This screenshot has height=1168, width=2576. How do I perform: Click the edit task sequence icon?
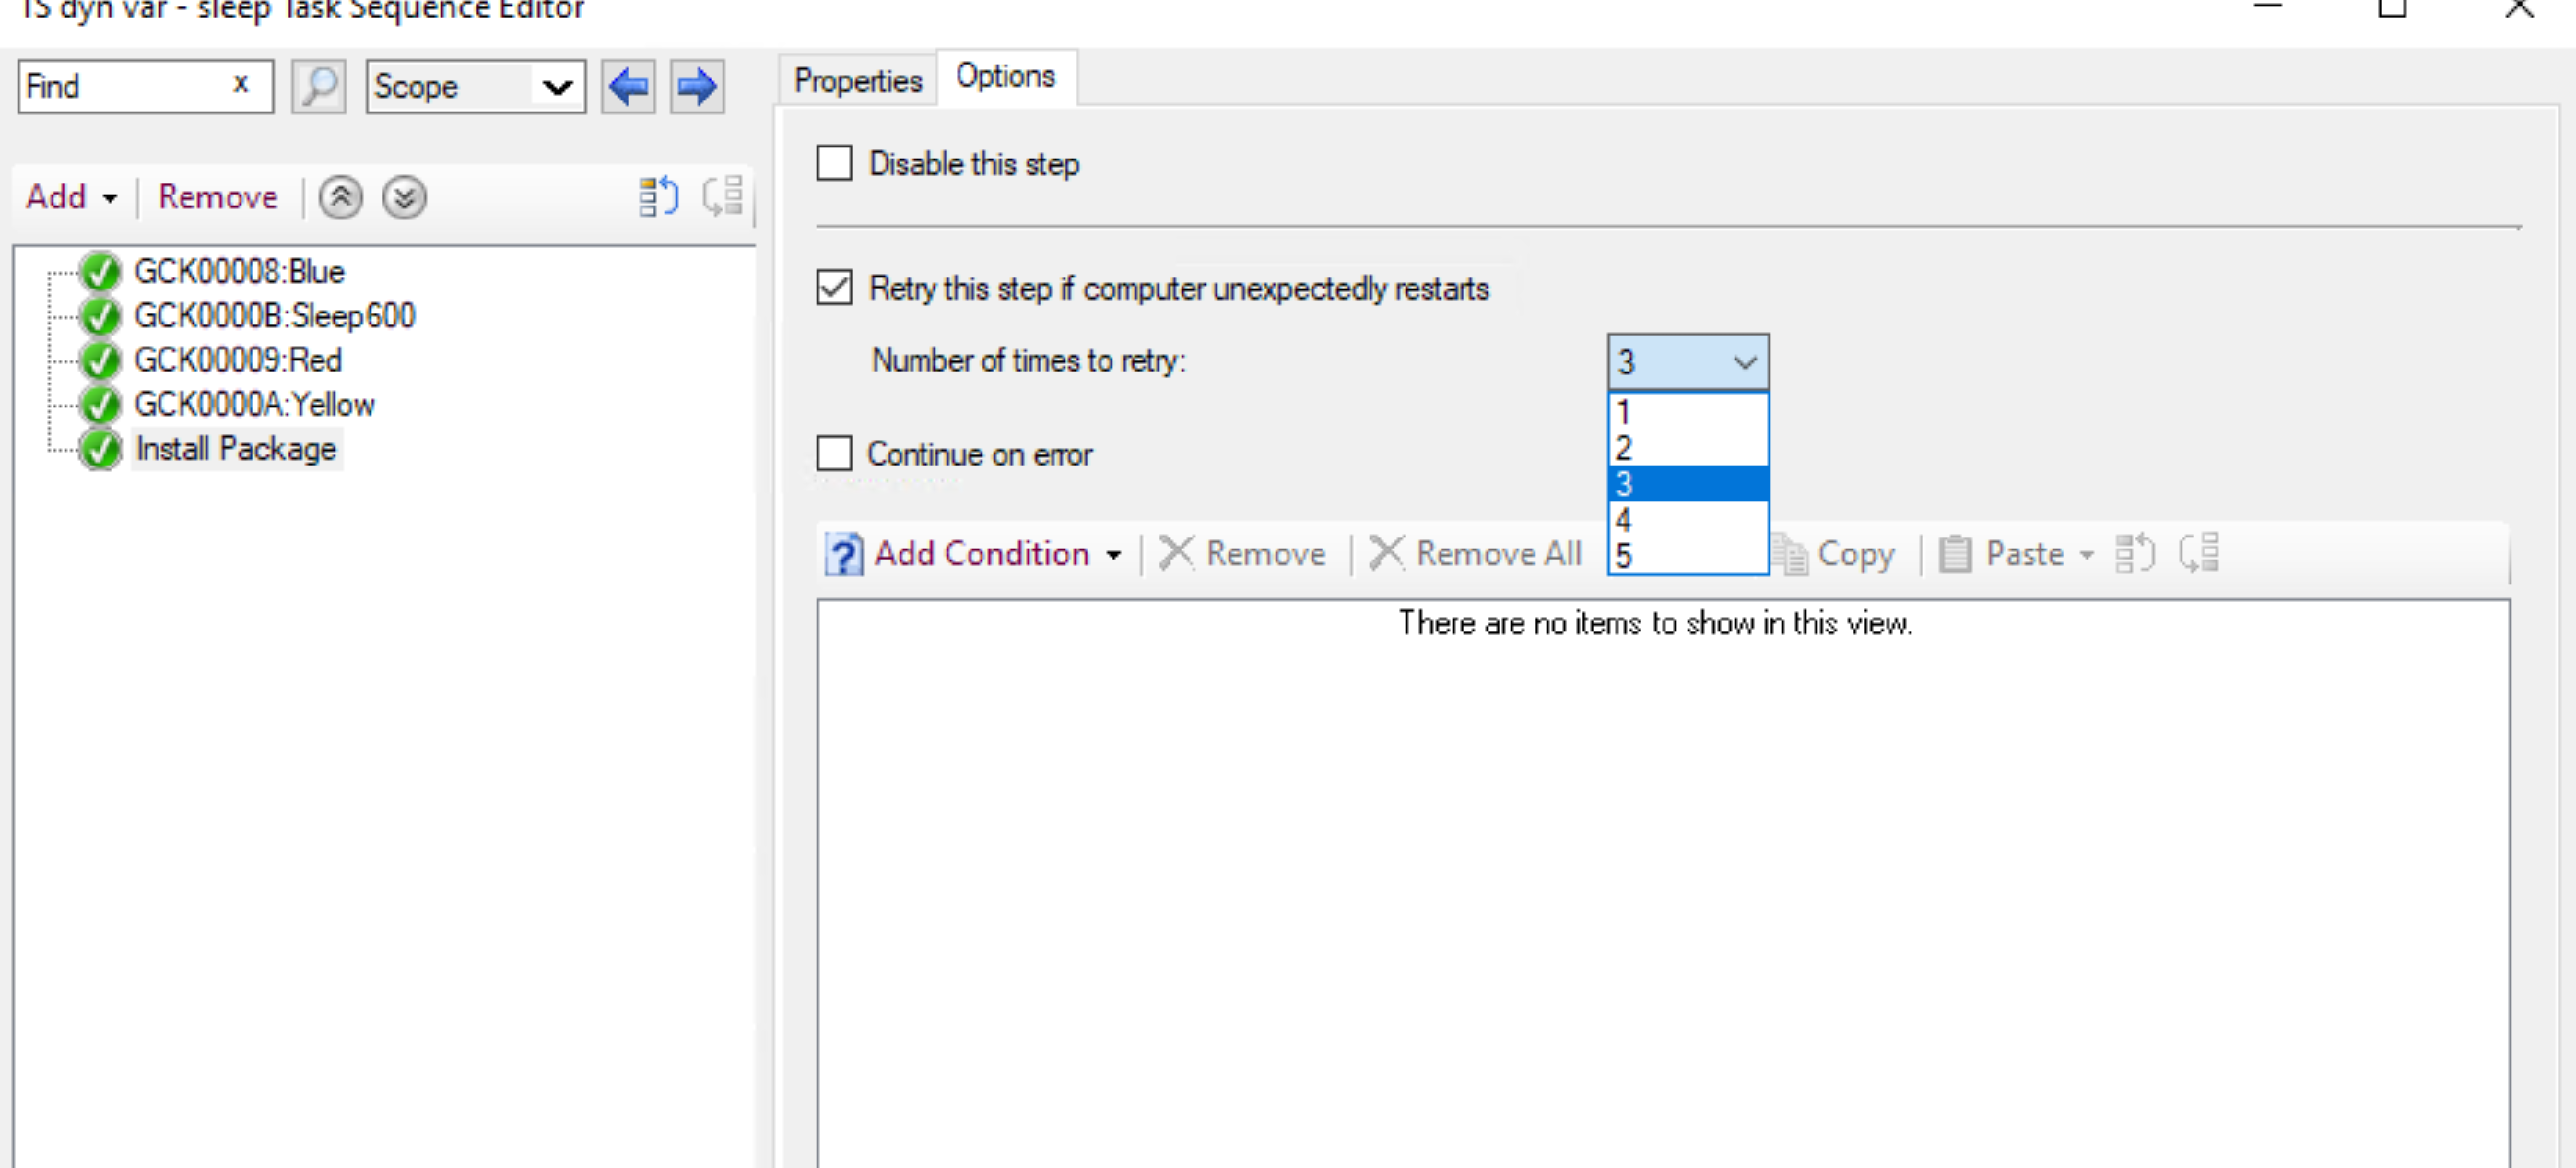(x=657, y=195)
